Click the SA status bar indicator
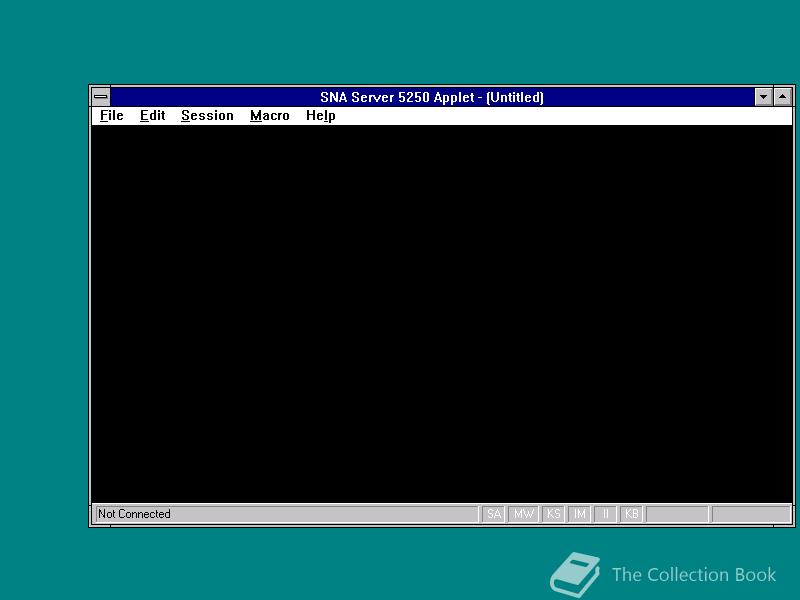This screenshot has height=600, width=800. tap(494, 514)
